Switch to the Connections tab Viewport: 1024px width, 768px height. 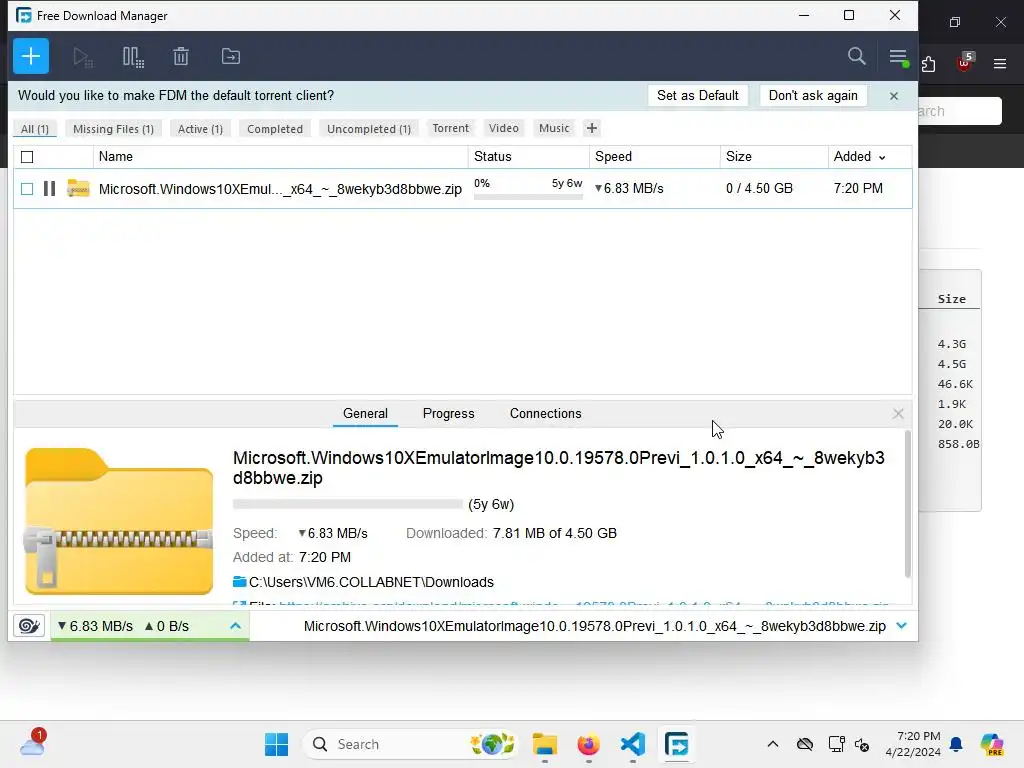pos(545,413)
